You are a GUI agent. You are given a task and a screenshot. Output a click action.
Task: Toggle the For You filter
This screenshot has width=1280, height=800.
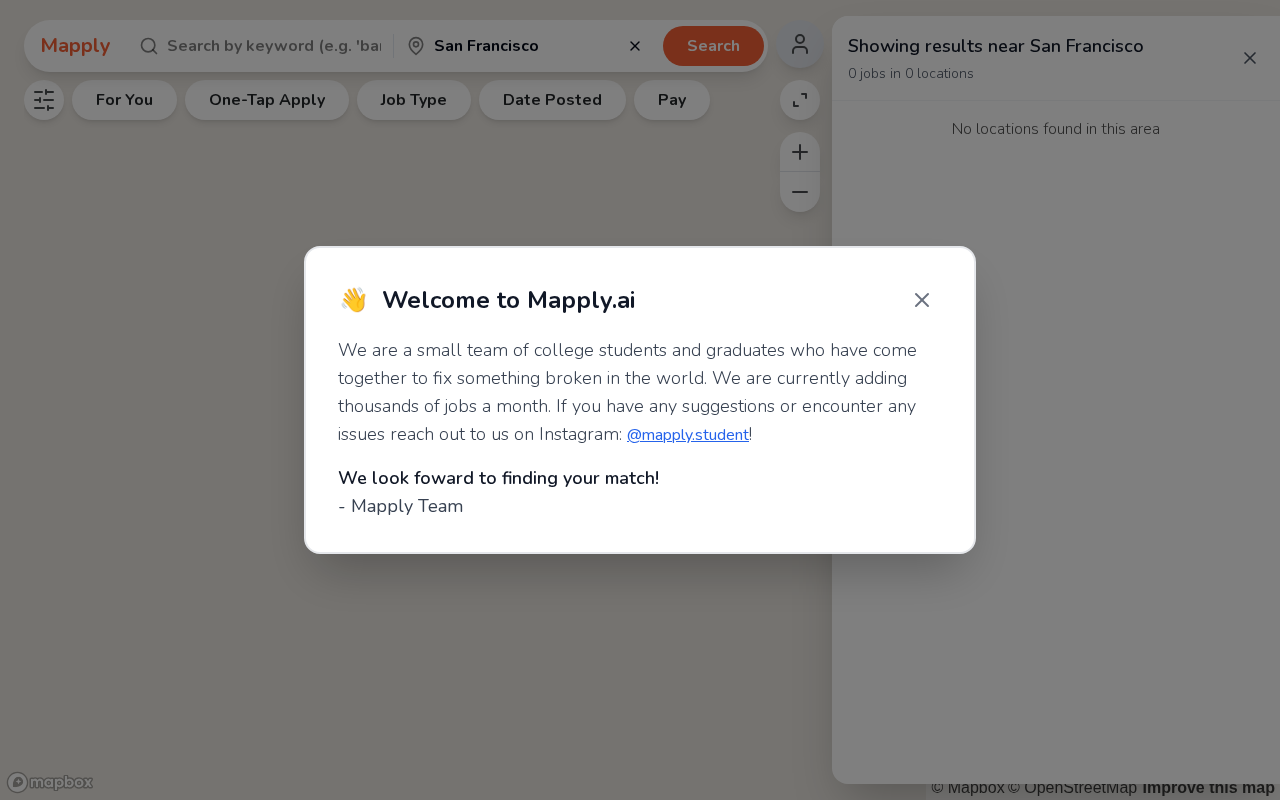(x=124, y=100)
